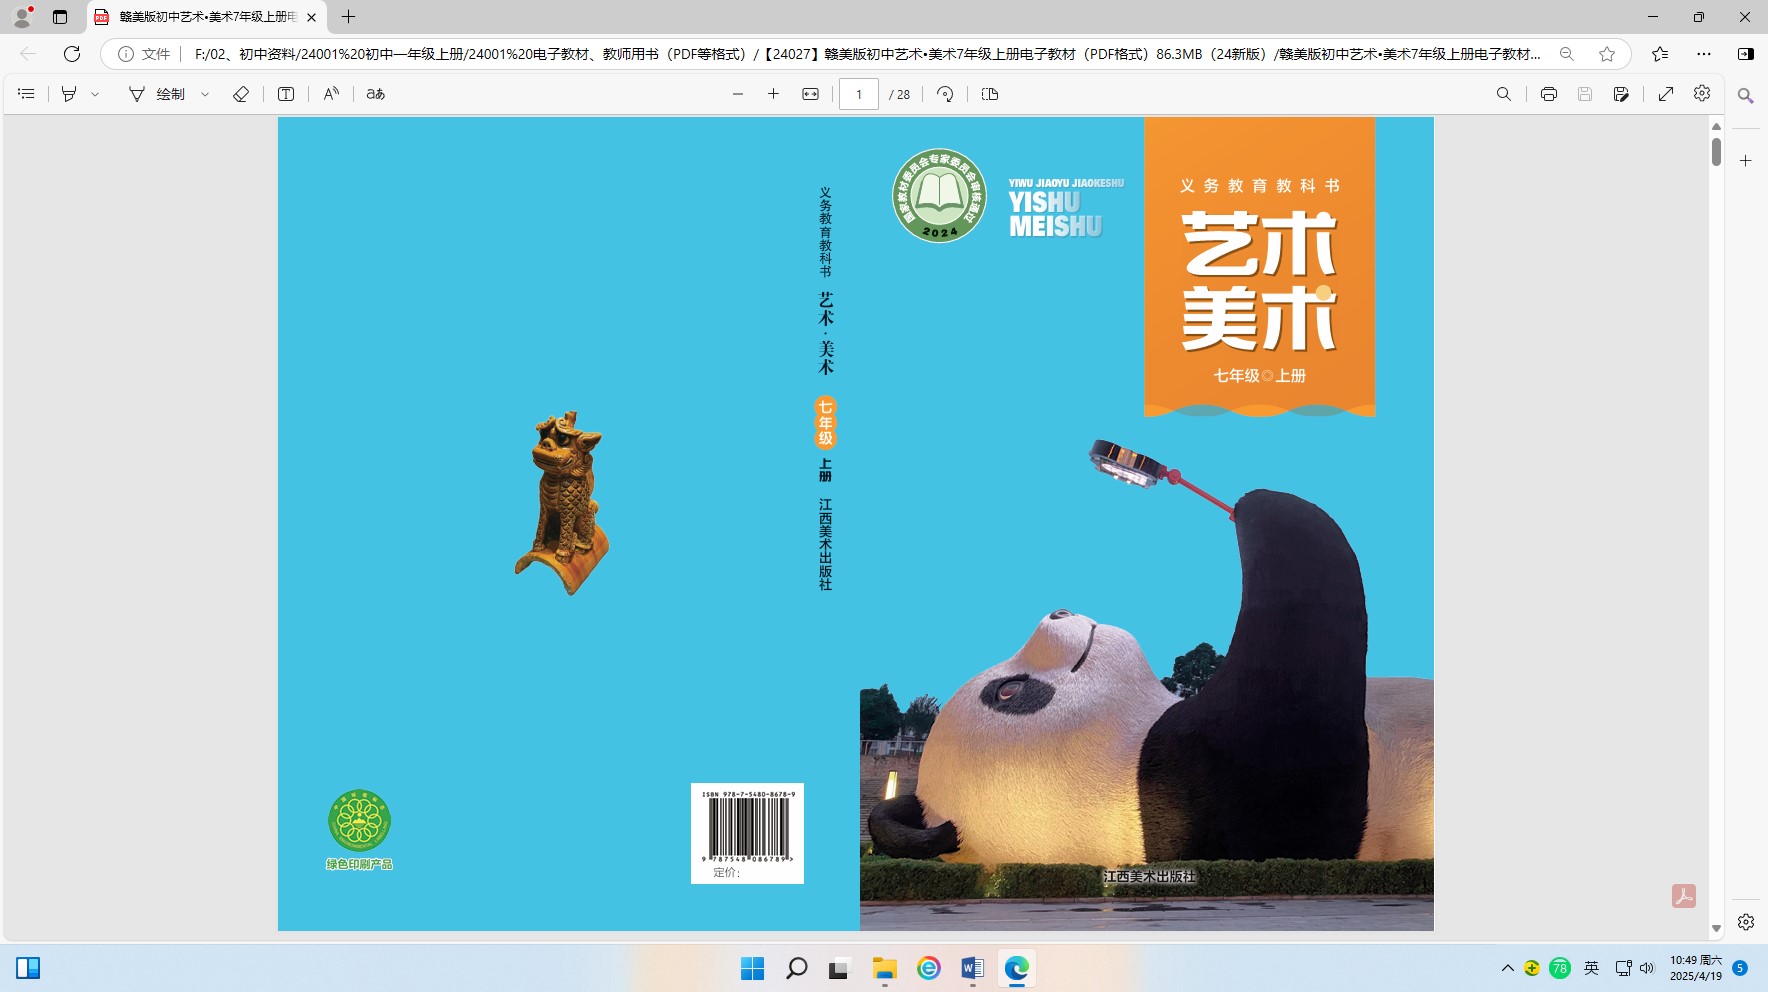Image resolution: width=1768 pixels, height=992 pixels.
Task: Open the browser settings and more menu
Action: (1704, 54)
